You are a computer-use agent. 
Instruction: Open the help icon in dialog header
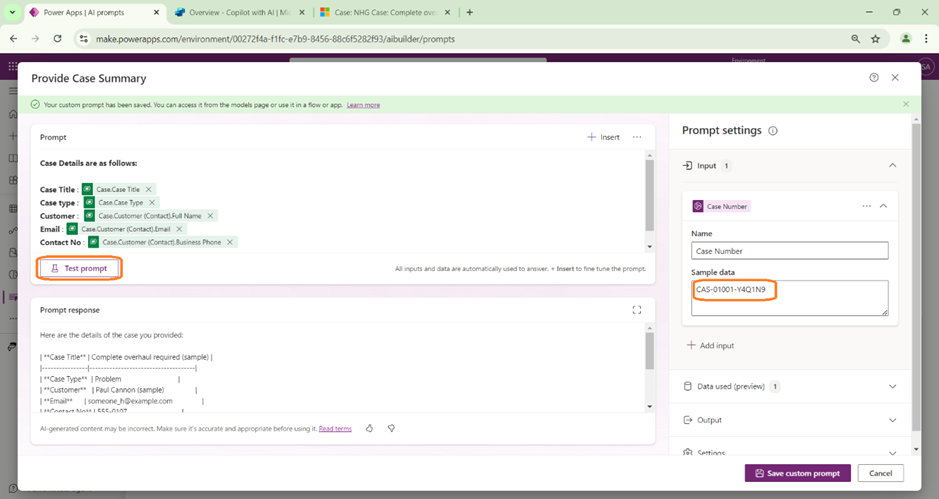click(874, 78)
